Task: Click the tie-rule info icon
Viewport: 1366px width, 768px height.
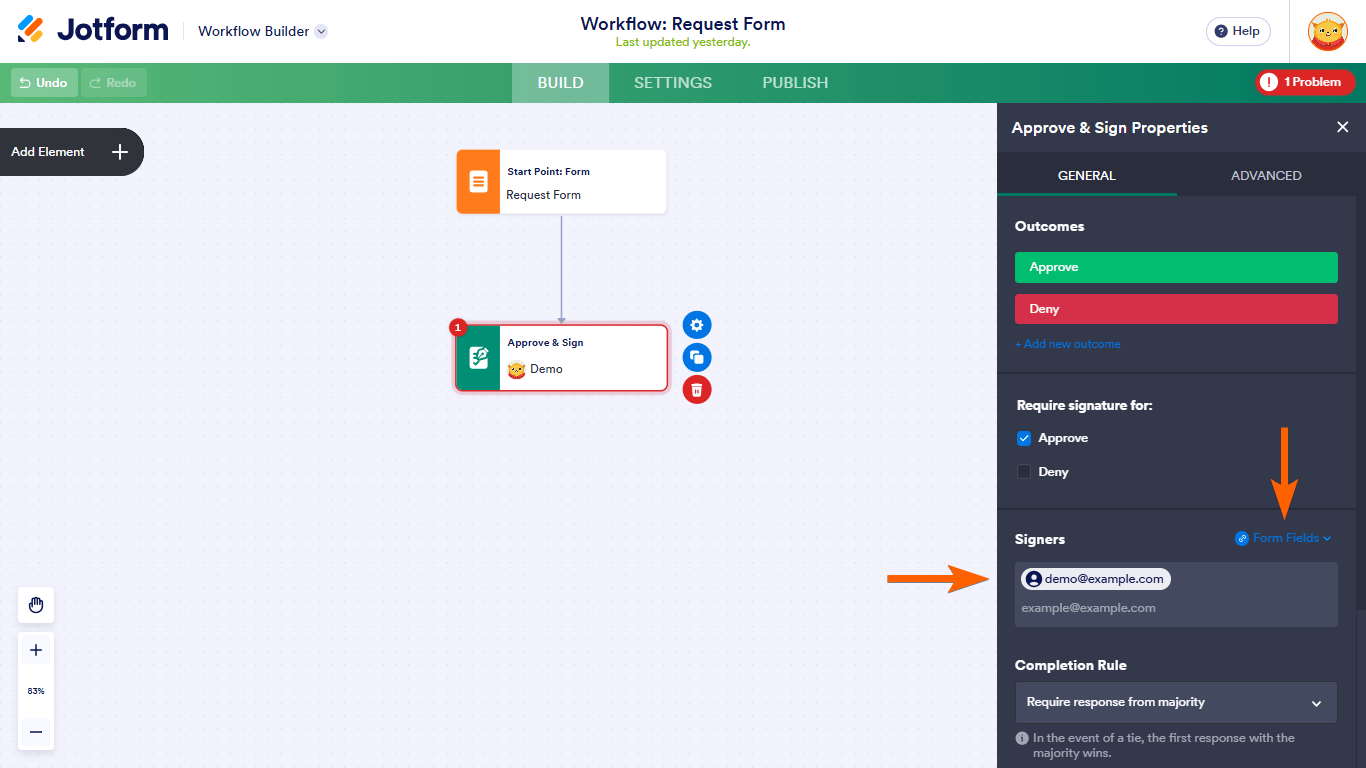Action: pyautogui.click(x=1022, y=738)
